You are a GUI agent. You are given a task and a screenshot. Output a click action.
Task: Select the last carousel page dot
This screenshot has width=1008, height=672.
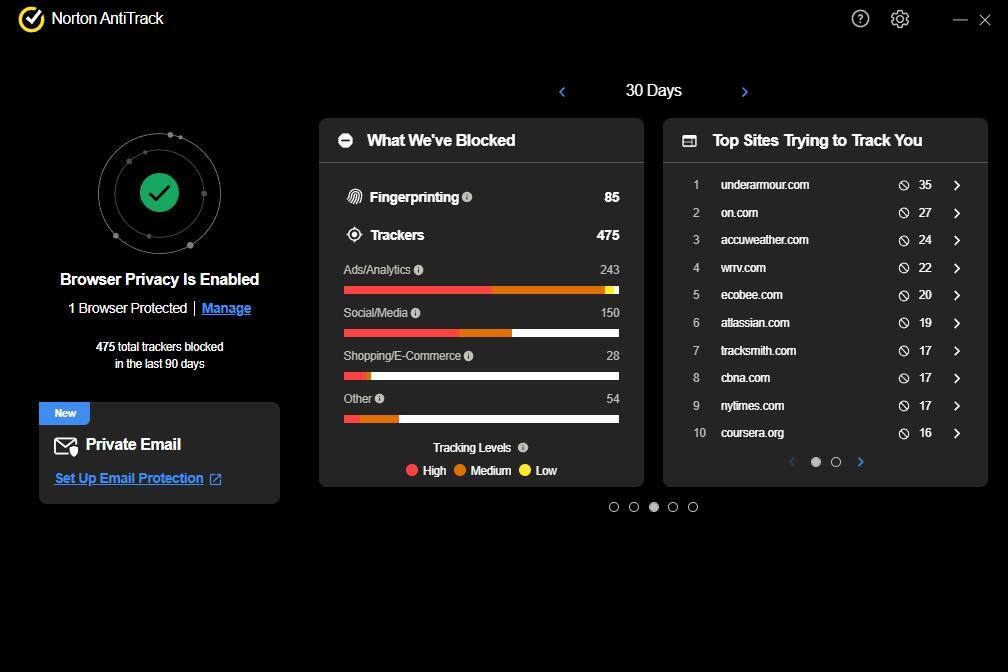693,507
